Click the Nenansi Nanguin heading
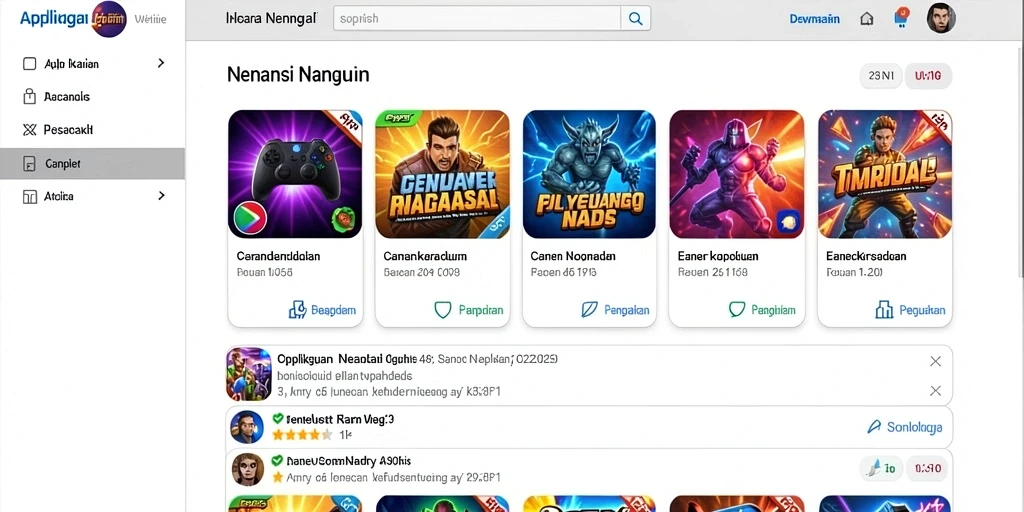This screenshot has height=512, width=1024. [298, 74]
